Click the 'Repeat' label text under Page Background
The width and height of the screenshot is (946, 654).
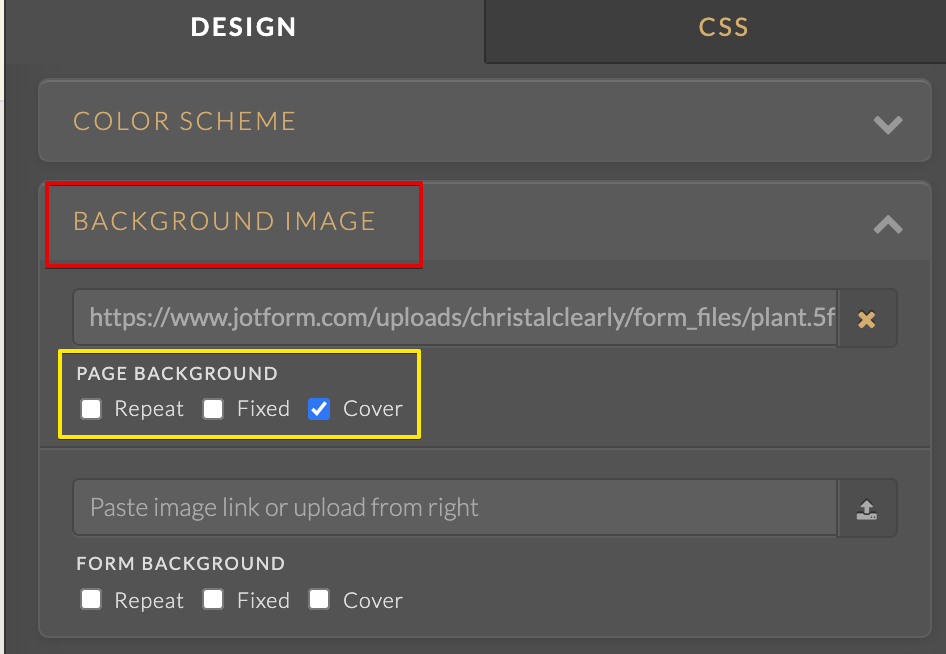pyautogui.click(x=149, y=409)
